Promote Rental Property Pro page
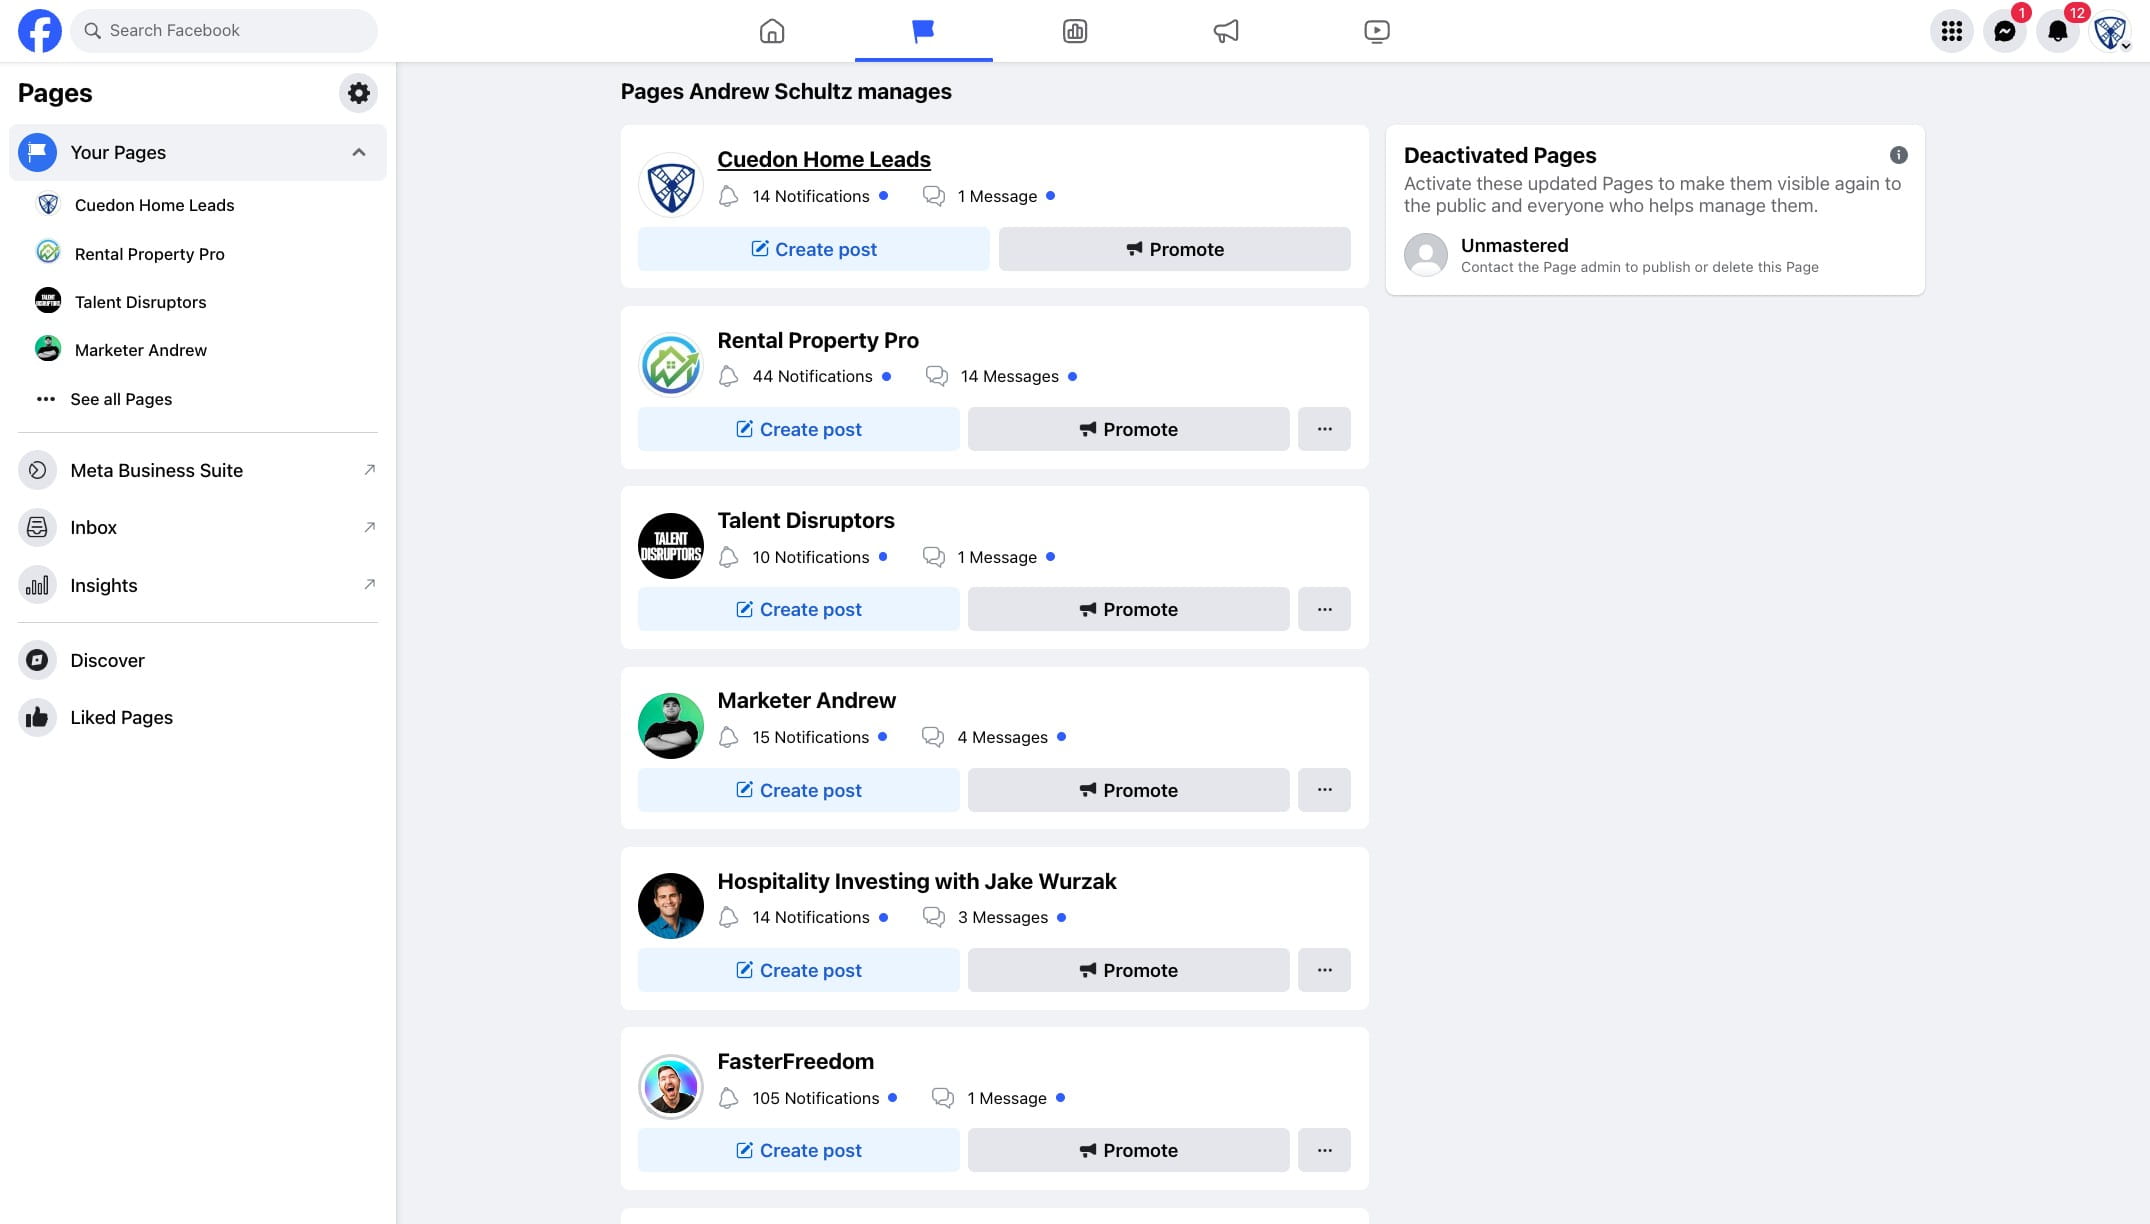2150x1224 pixels. point(1129,429)
